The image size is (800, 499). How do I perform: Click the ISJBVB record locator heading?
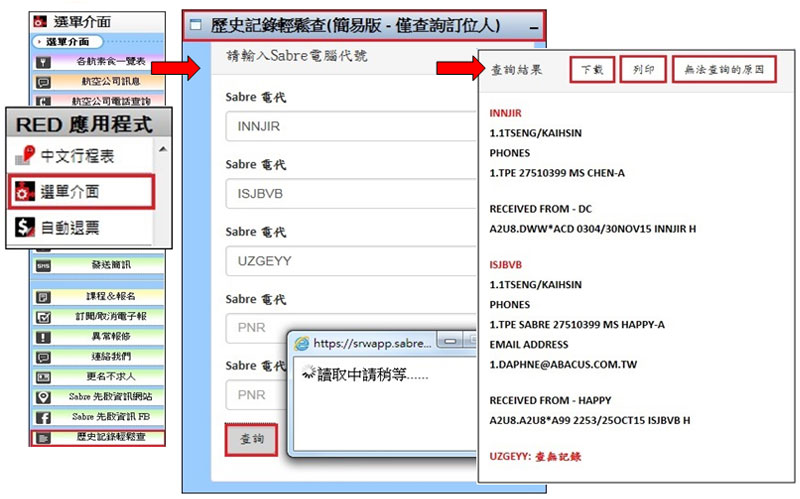506,265
